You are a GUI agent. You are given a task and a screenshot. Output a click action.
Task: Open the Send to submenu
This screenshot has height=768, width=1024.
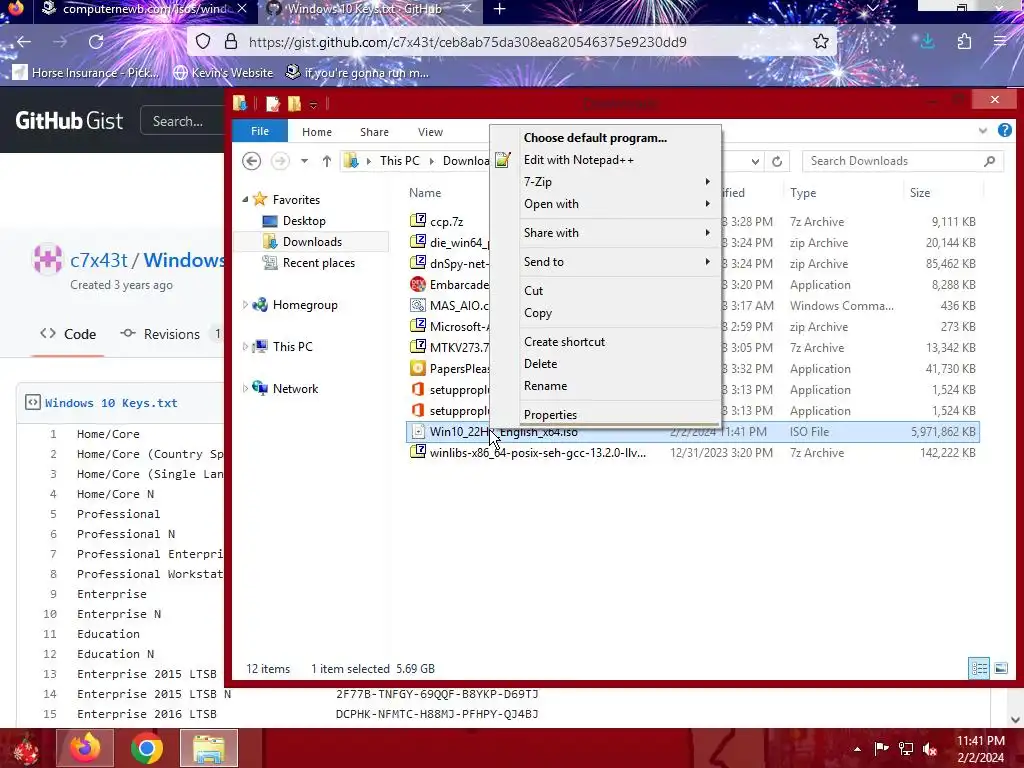pyautogui.click(x=605, y=262)
